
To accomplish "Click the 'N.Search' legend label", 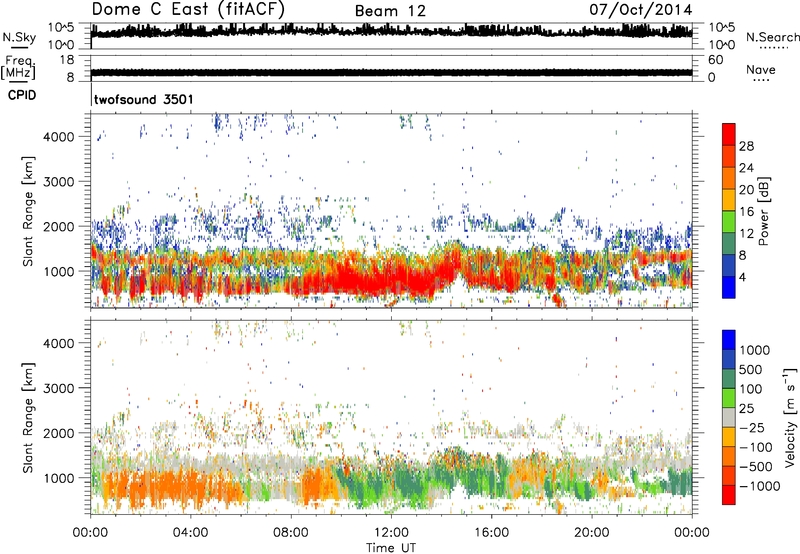I will (x=772, y=37).
